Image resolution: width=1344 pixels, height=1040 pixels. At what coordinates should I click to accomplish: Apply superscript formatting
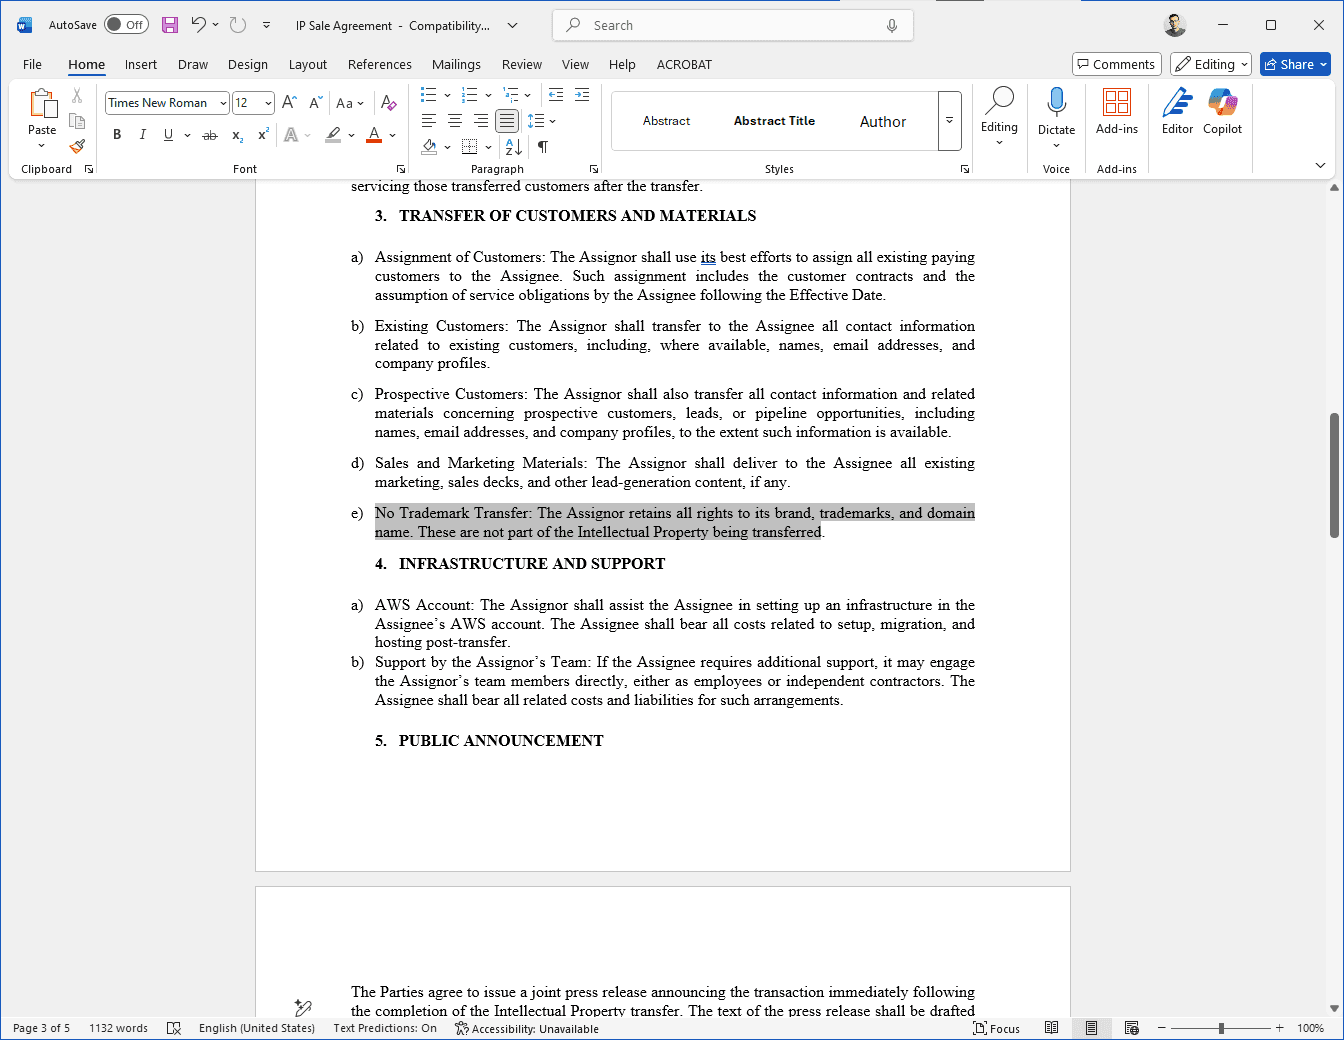point(263,135)
